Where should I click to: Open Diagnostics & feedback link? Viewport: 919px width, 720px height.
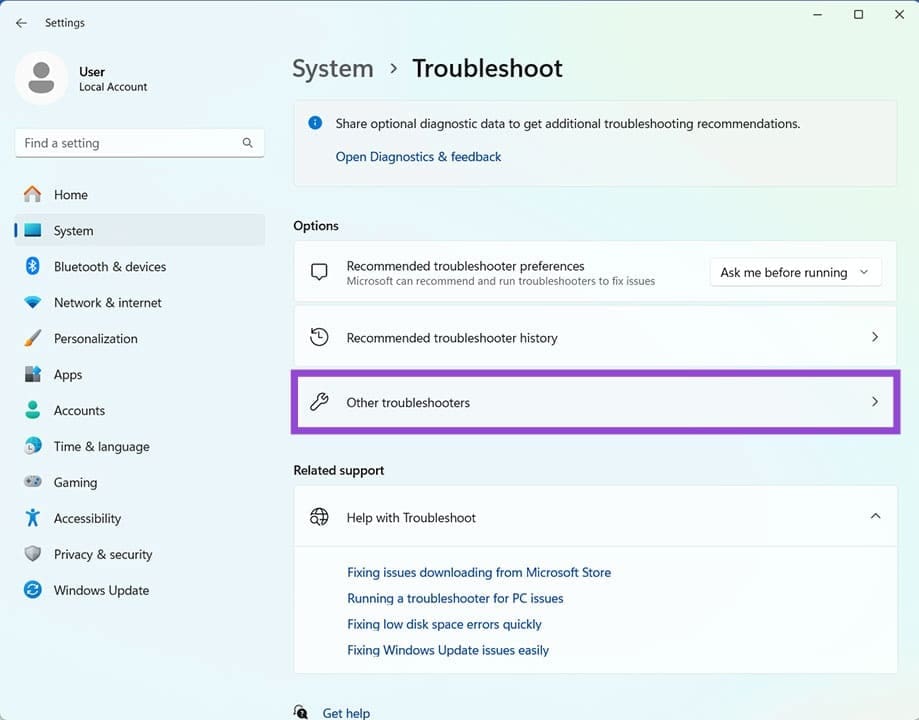click(x=418, y=156)
